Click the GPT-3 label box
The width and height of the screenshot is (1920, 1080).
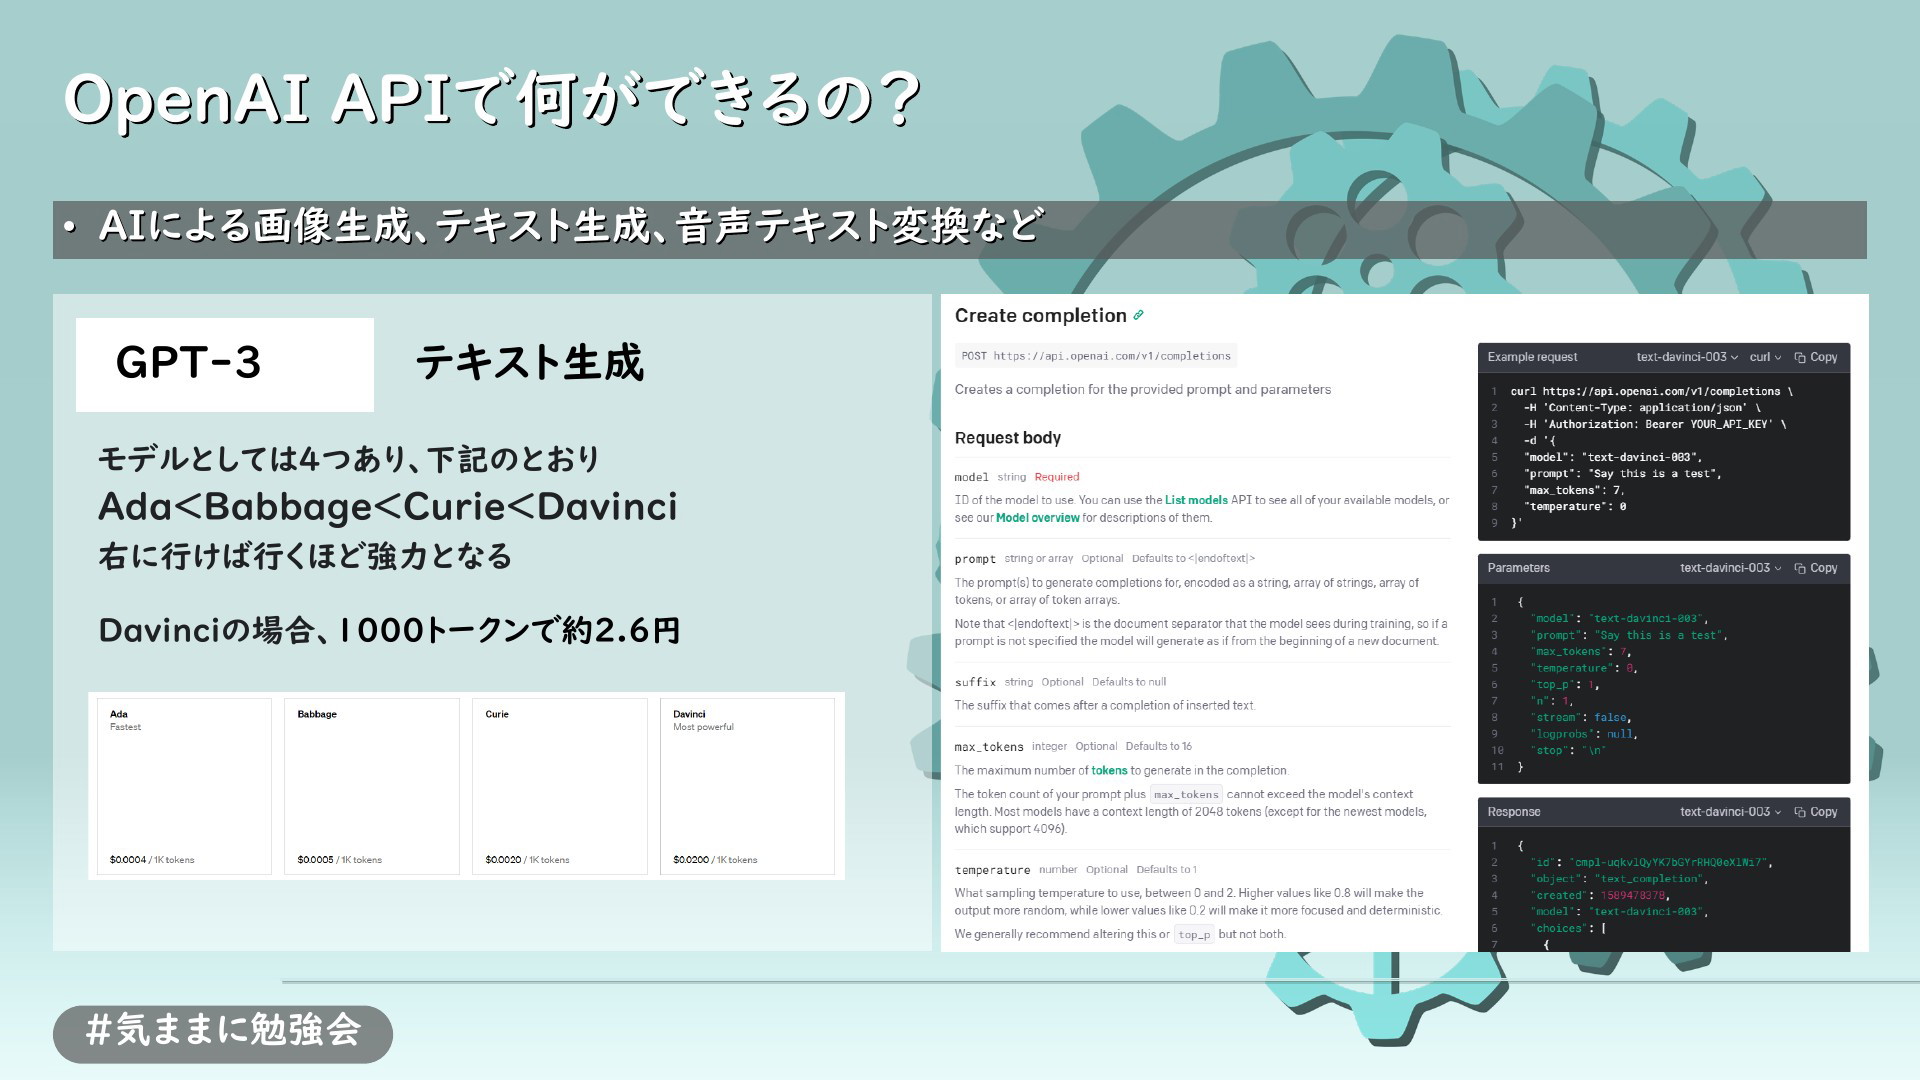click(225, 364)
